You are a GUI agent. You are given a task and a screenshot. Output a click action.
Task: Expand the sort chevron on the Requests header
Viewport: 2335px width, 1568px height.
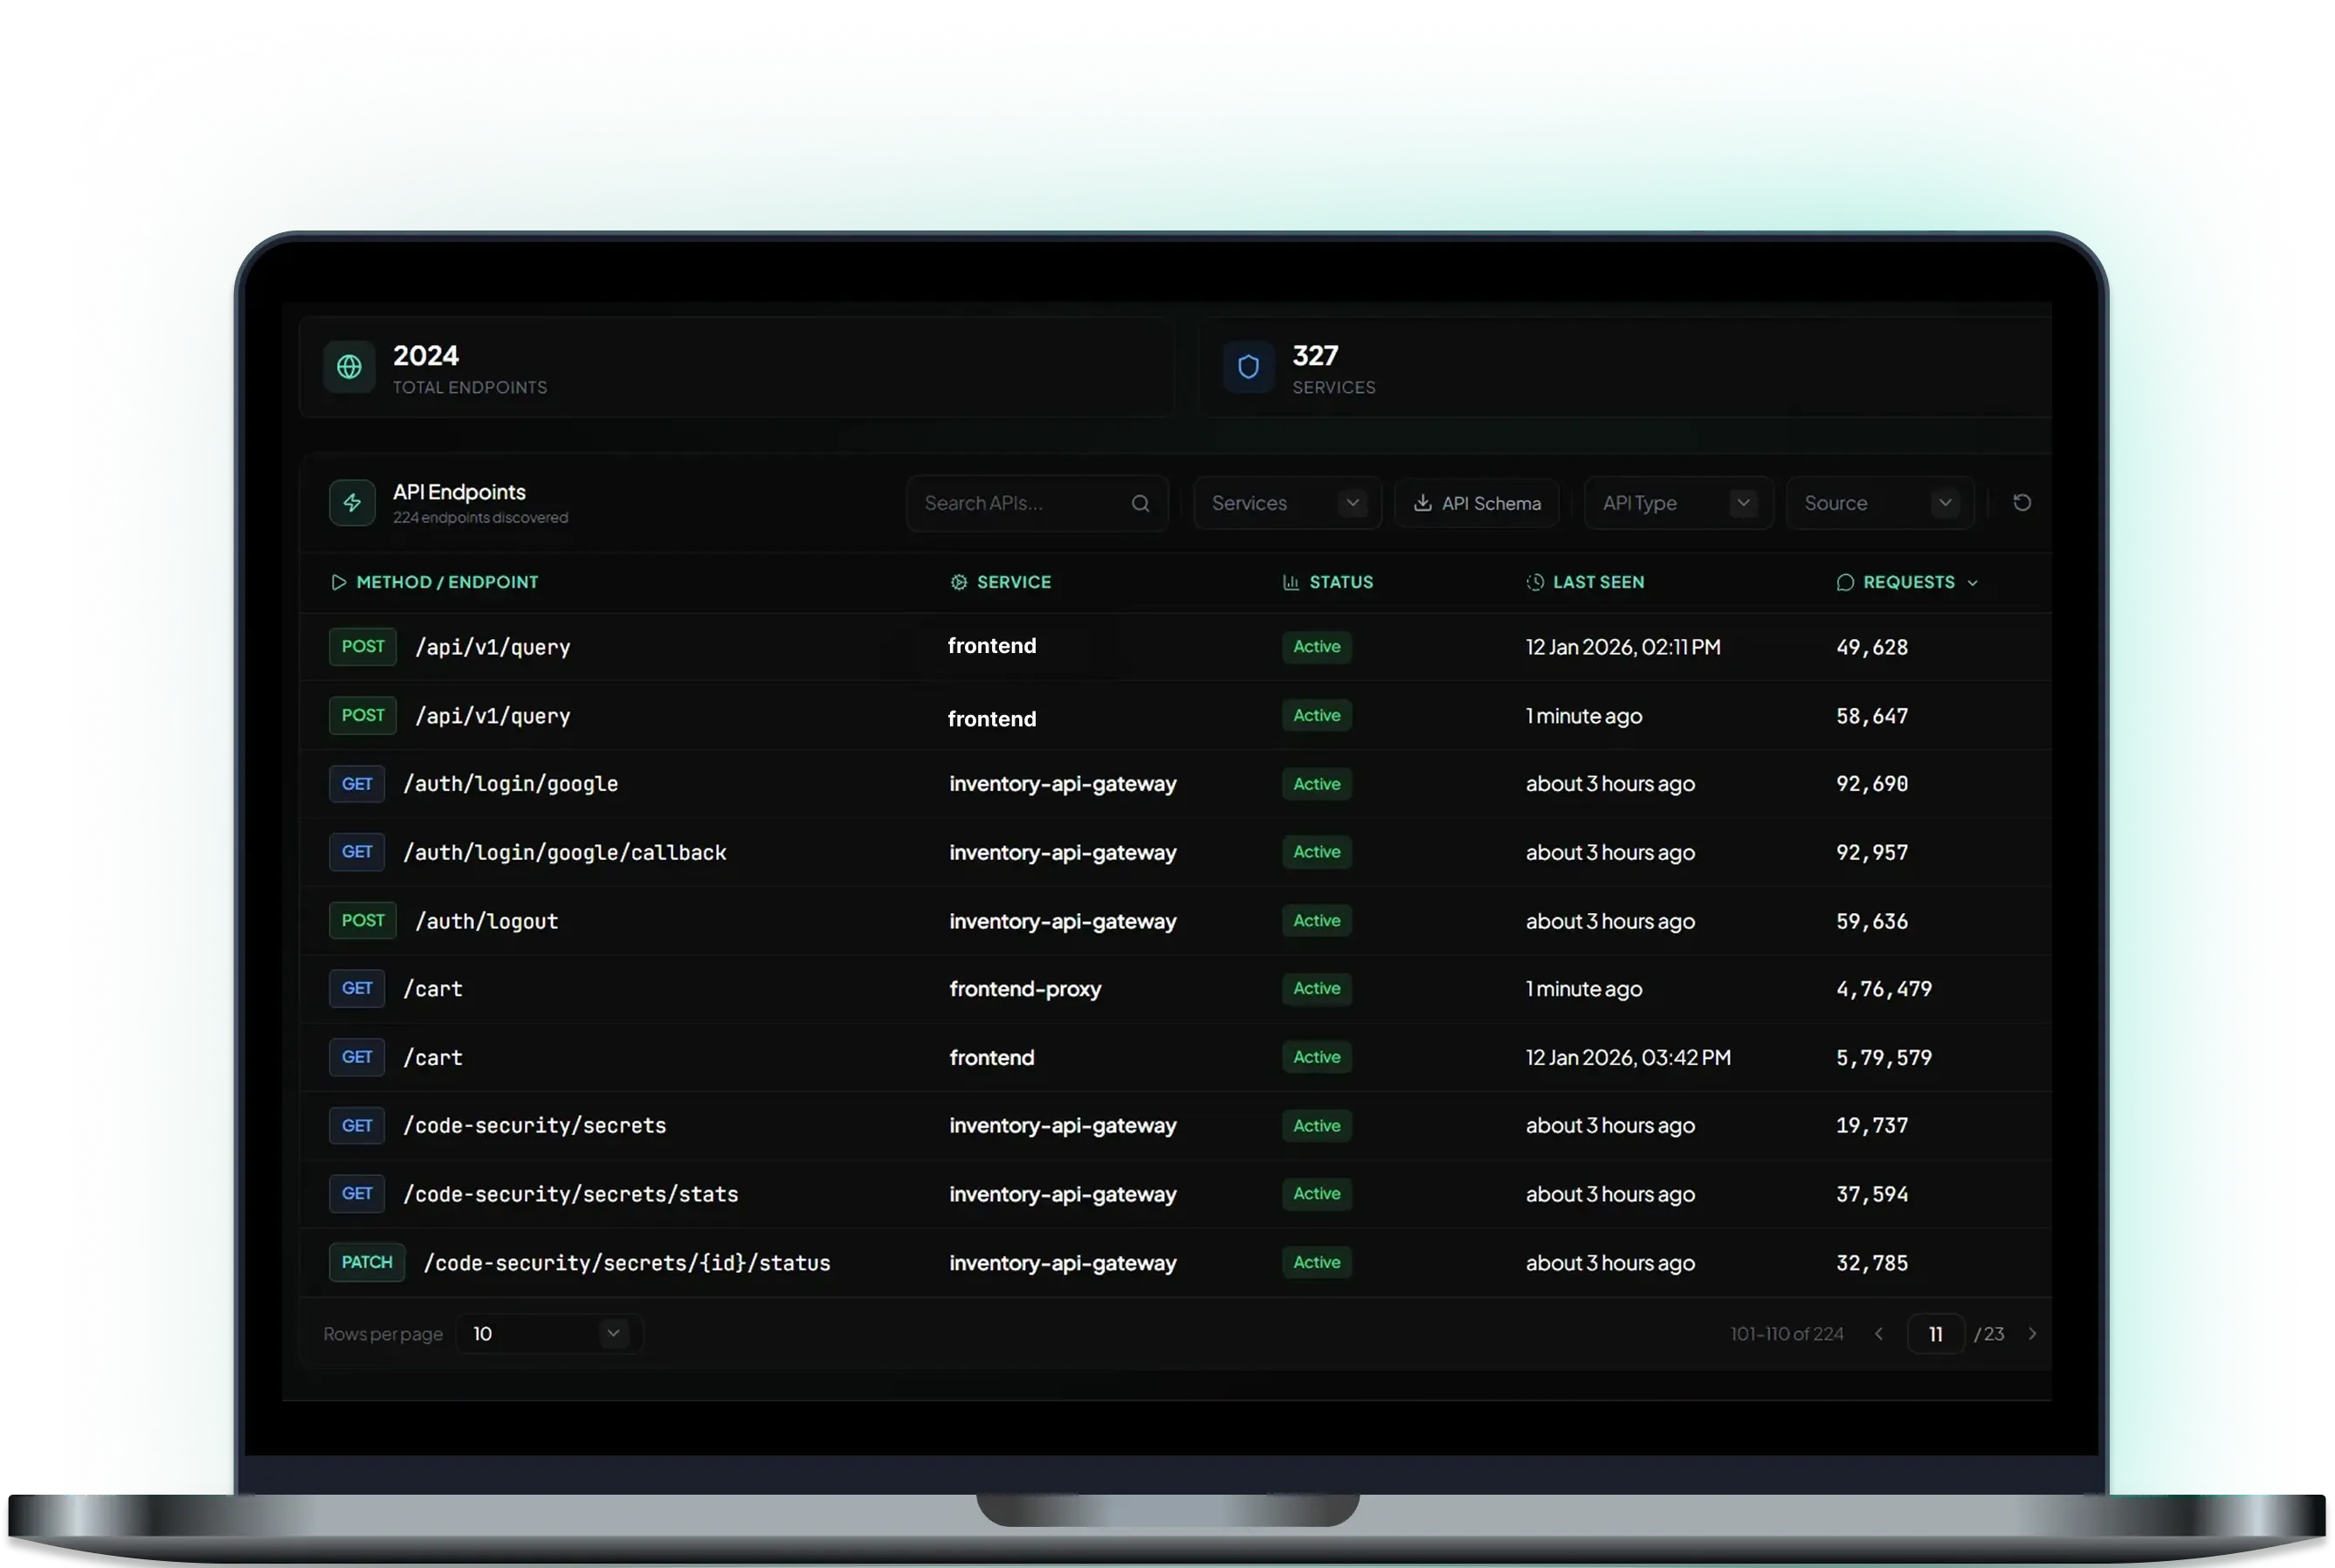click(1971, 582)
